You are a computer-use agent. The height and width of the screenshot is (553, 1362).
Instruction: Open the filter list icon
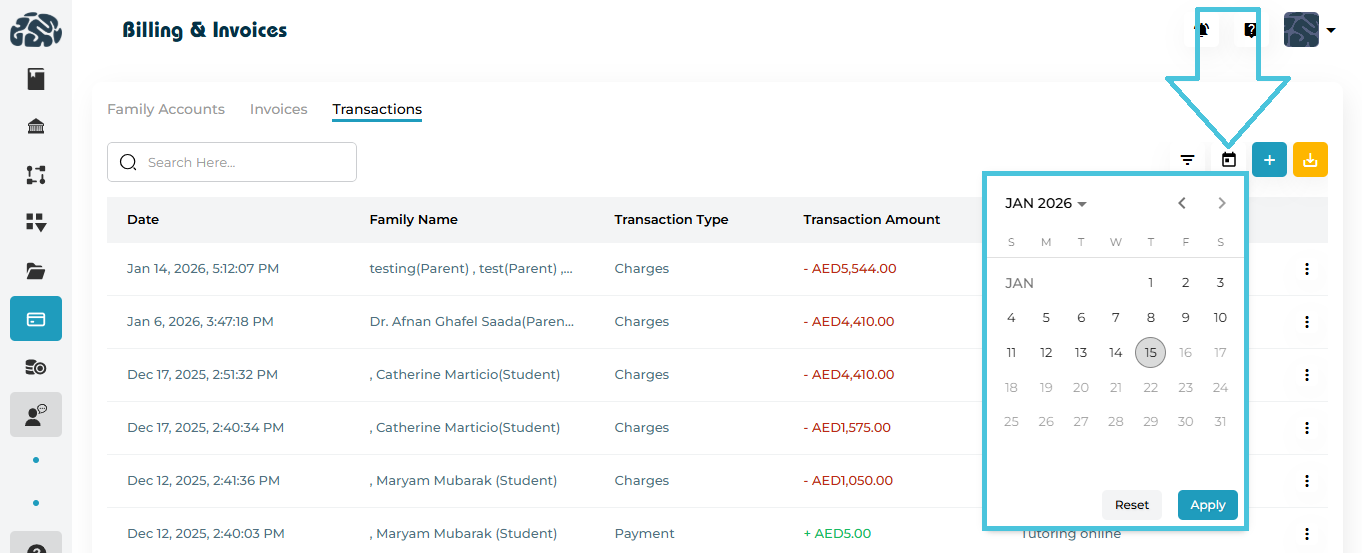pos(1187,160)
